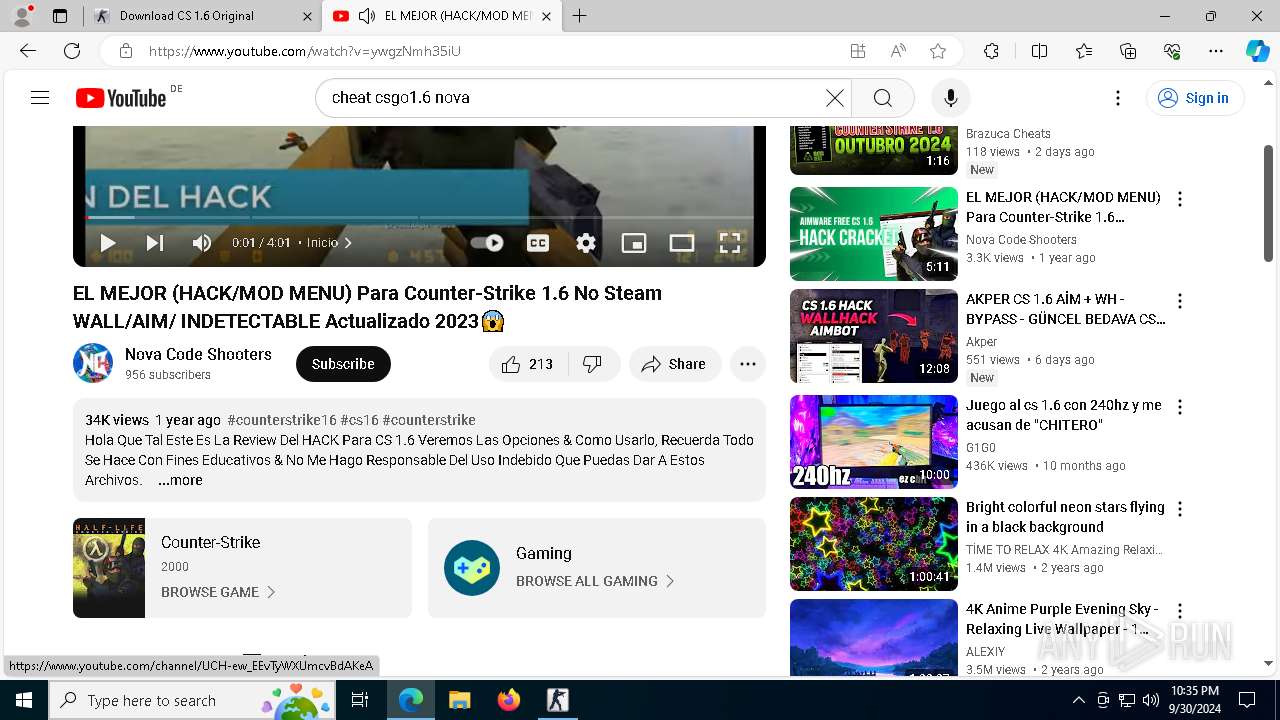Open the 240hz suggested thumbnail
Image resolution: width=1280 pixels, height=720 pixels.
click(x=874, y=442)
